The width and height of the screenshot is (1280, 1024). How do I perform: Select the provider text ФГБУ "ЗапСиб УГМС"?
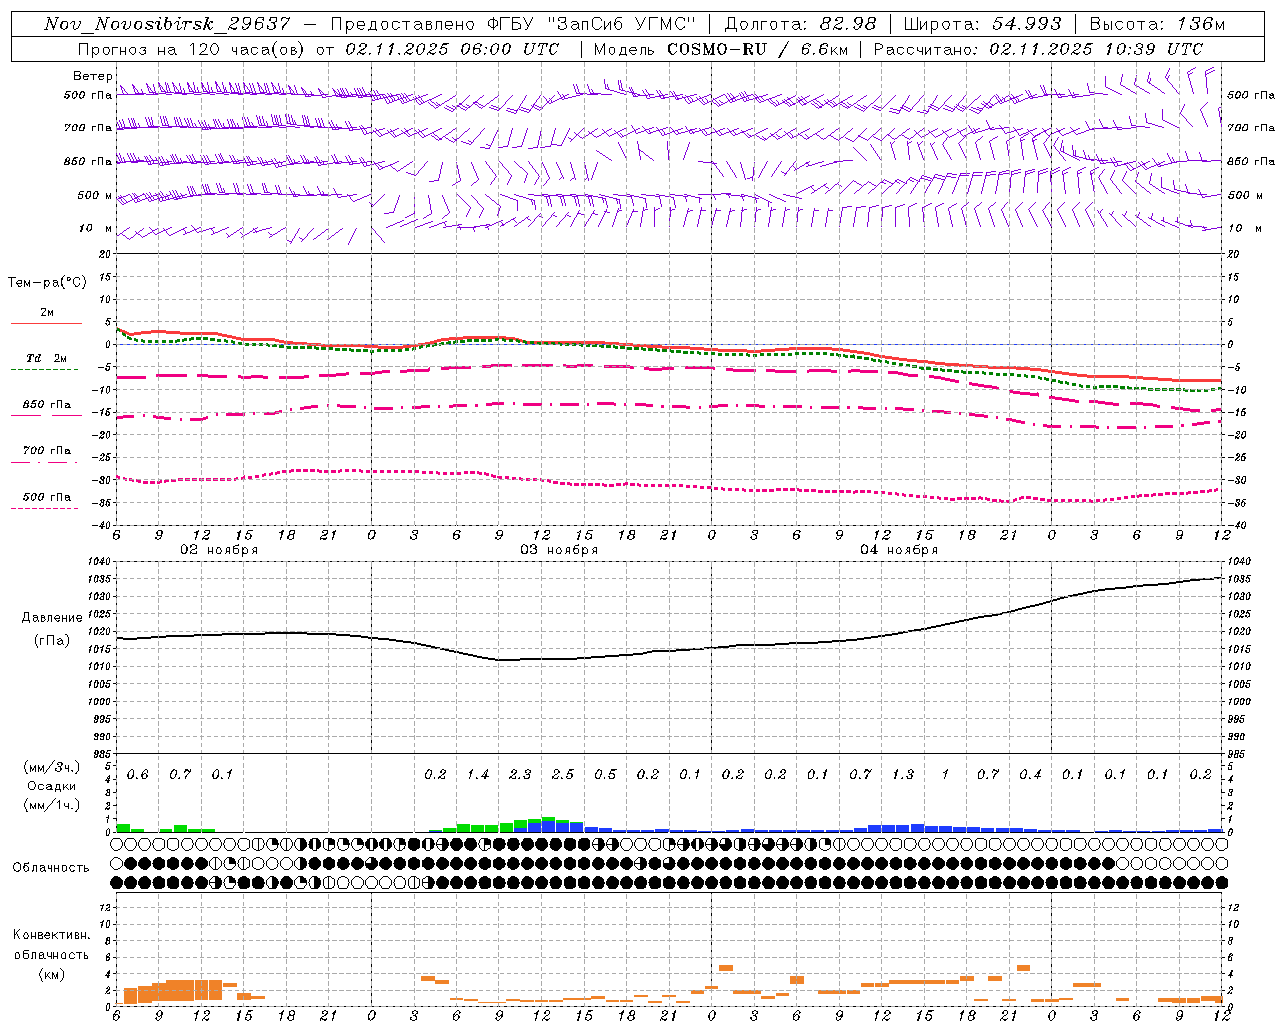[591, 24]
